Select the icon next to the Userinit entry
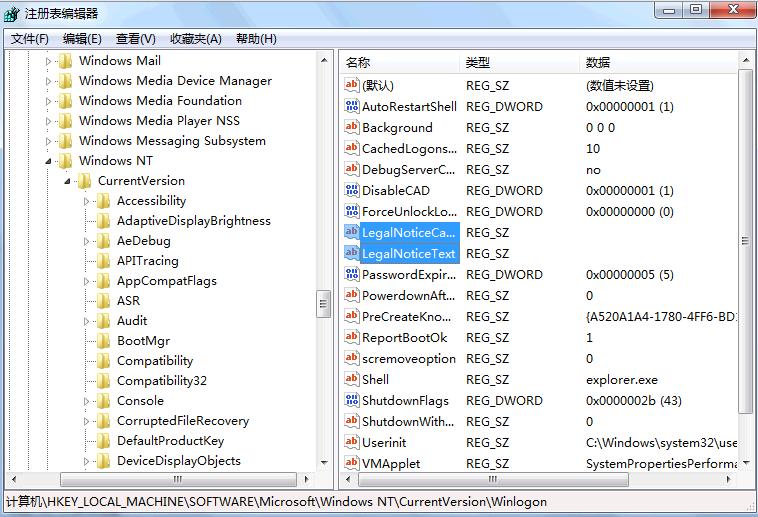 [x=351, y=443]
